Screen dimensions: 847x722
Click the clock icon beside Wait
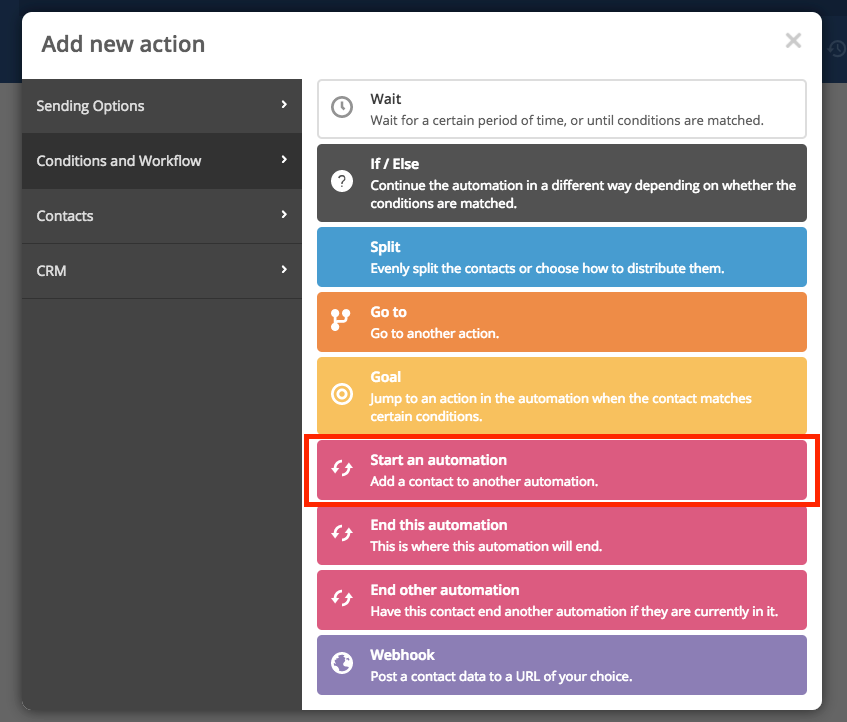[x=342, y=108]
